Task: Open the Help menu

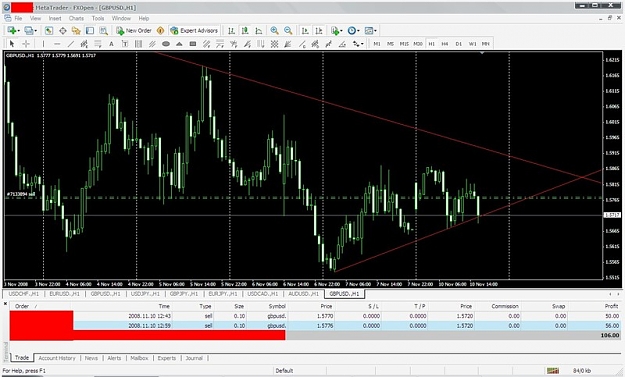Action: pos(144,18)
